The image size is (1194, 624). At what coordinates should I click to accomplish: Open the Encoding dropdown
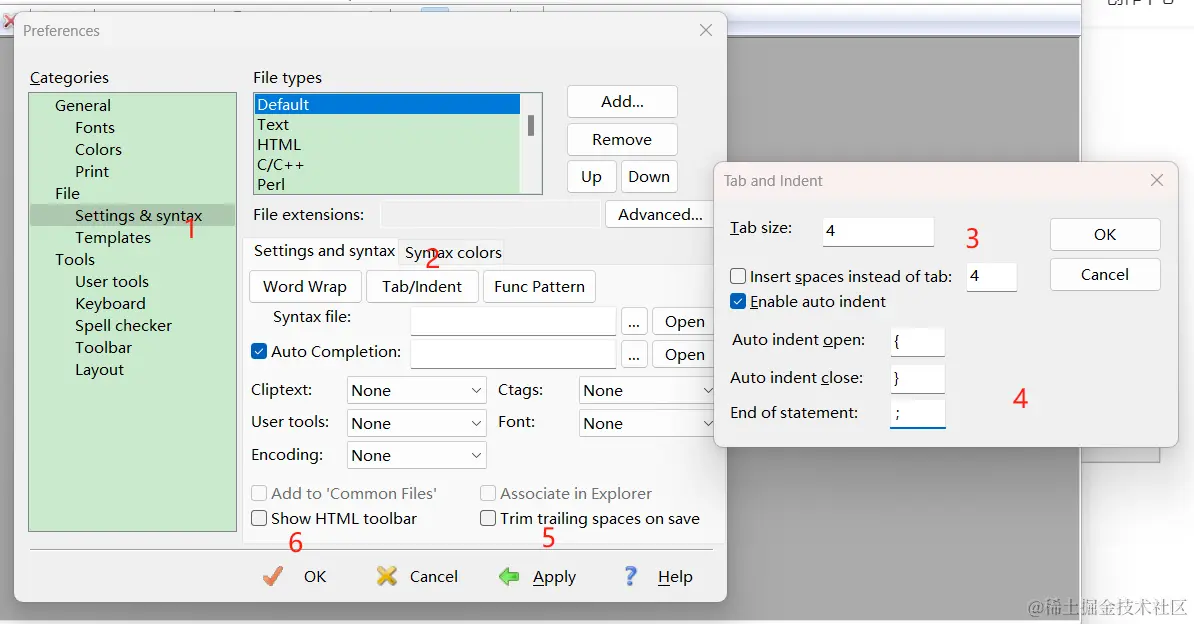417,455
